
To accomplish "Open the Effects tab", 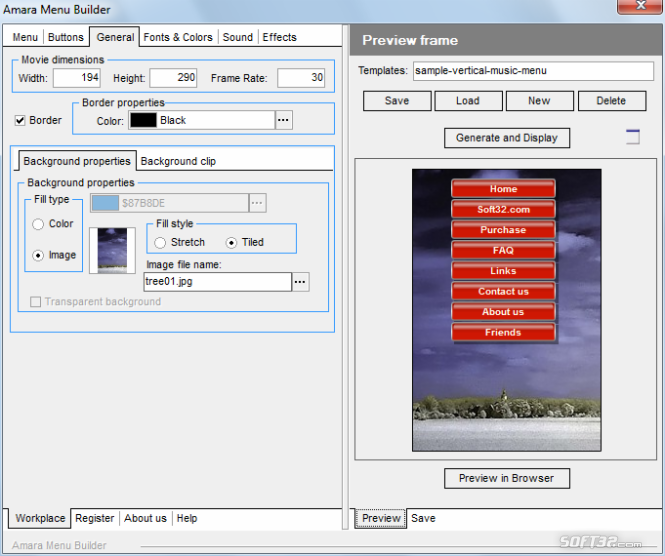I will [279, 37].
